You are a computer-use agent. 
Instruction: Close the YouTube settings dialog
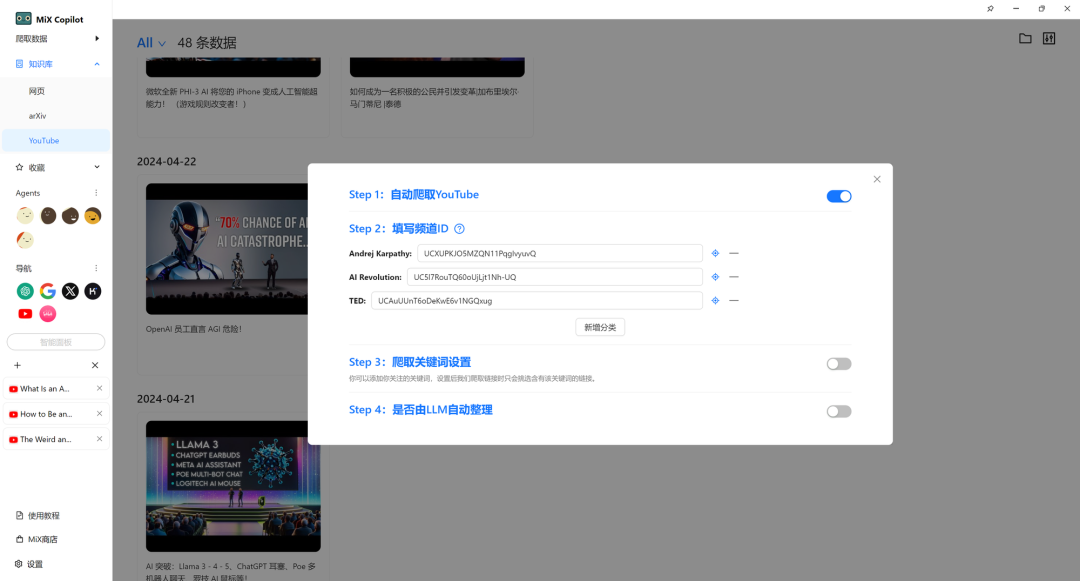877,179
